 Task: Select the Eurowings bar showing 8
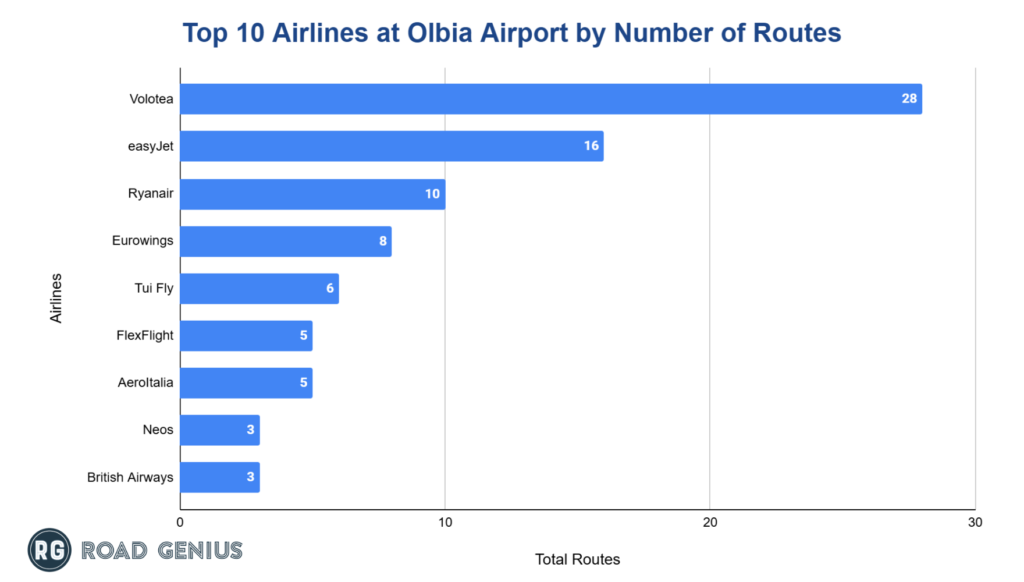(285, 241)
